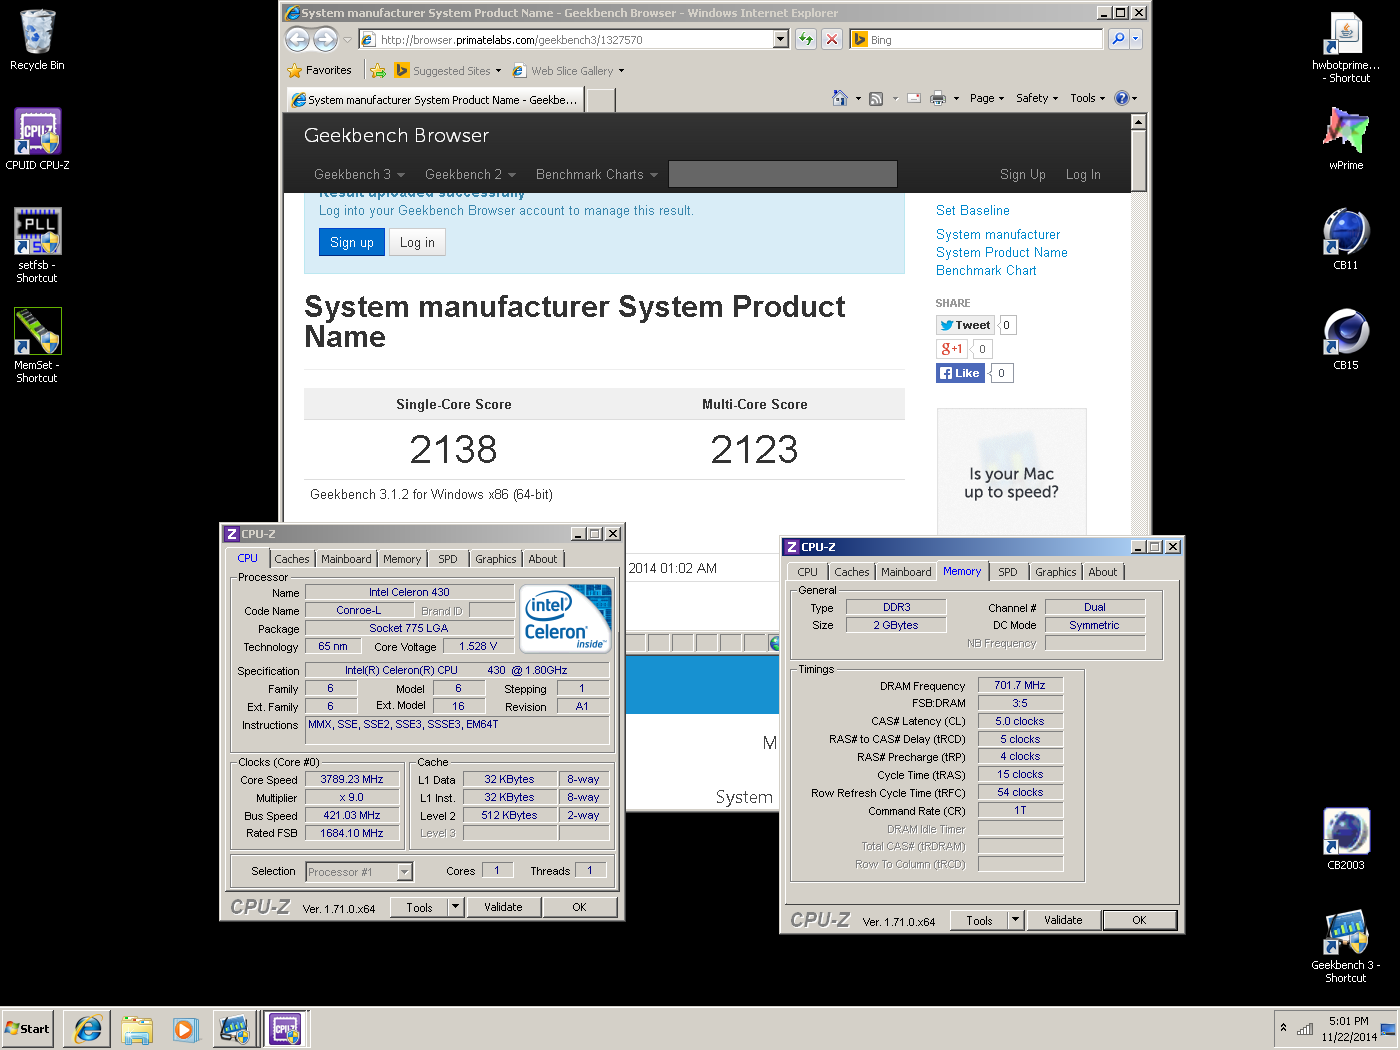Show hidden system tray icons arrow
The width and height of the screenshot is (1400, 1050).
pyautogui.click(x=1283, y=1028)
